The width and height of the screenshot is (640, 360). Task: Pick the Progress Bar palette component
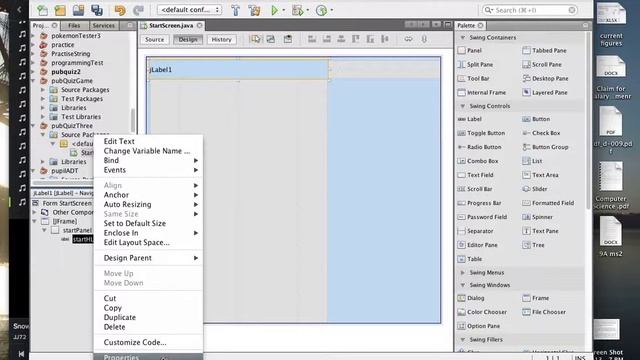479,203
